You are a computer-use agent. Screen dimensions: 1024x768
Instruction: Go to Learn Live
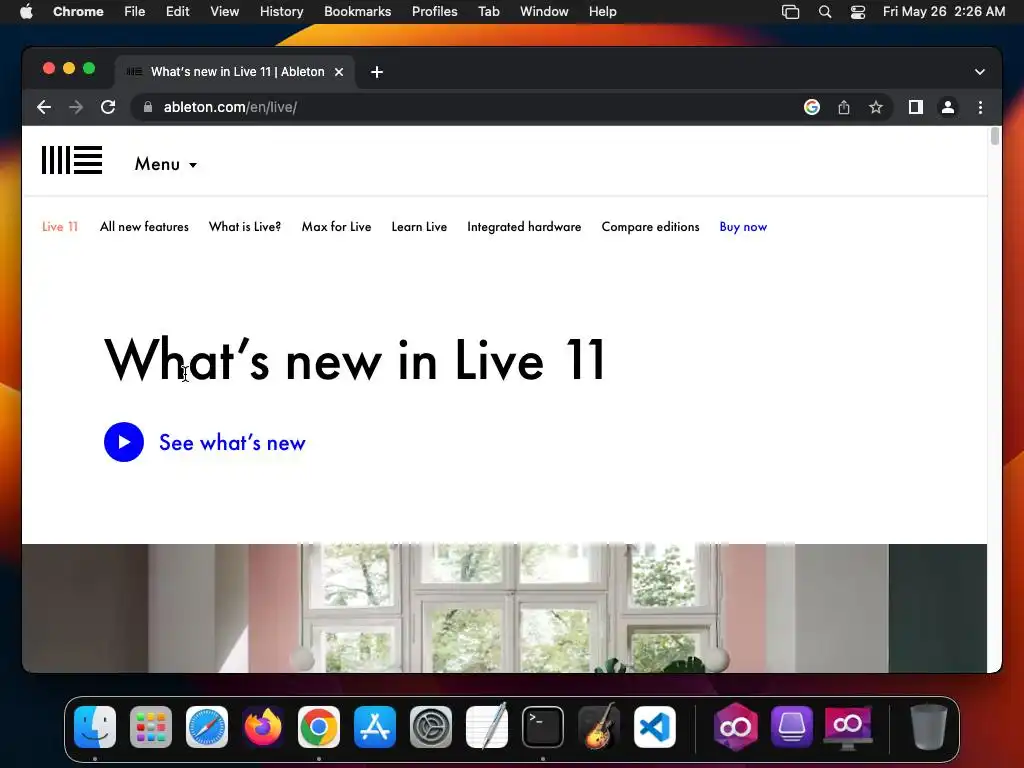pos(419,227)
